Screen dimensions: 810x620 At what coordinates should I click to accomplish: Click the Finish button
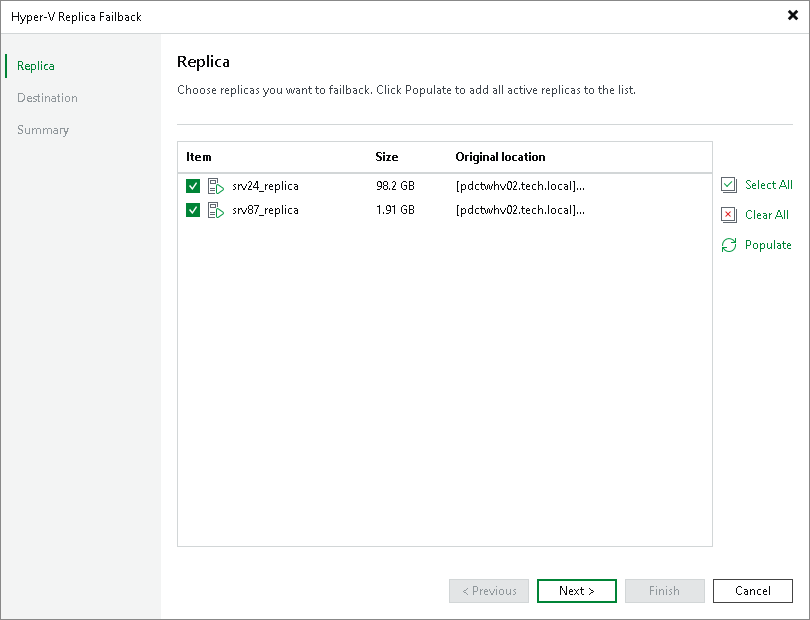click(664, 591)
